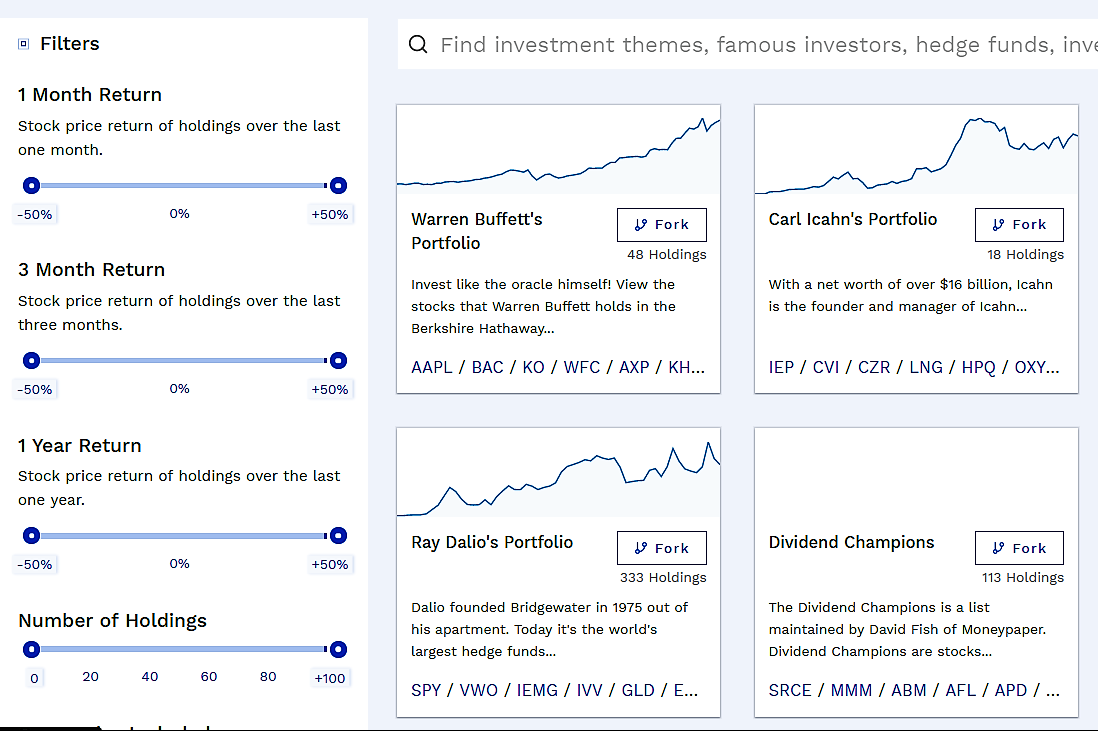1098x731 pixels.
Task: Click Number of Holdings minimum slider handle
Action: point(31,649)
